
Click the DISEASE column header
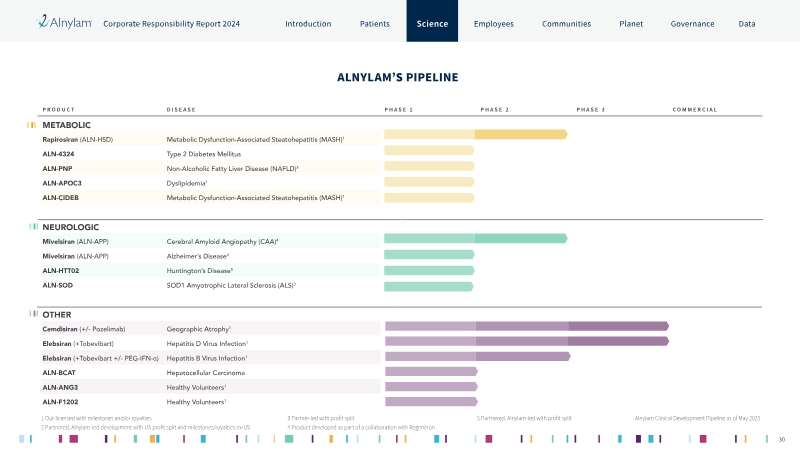[x=181, y=110]
